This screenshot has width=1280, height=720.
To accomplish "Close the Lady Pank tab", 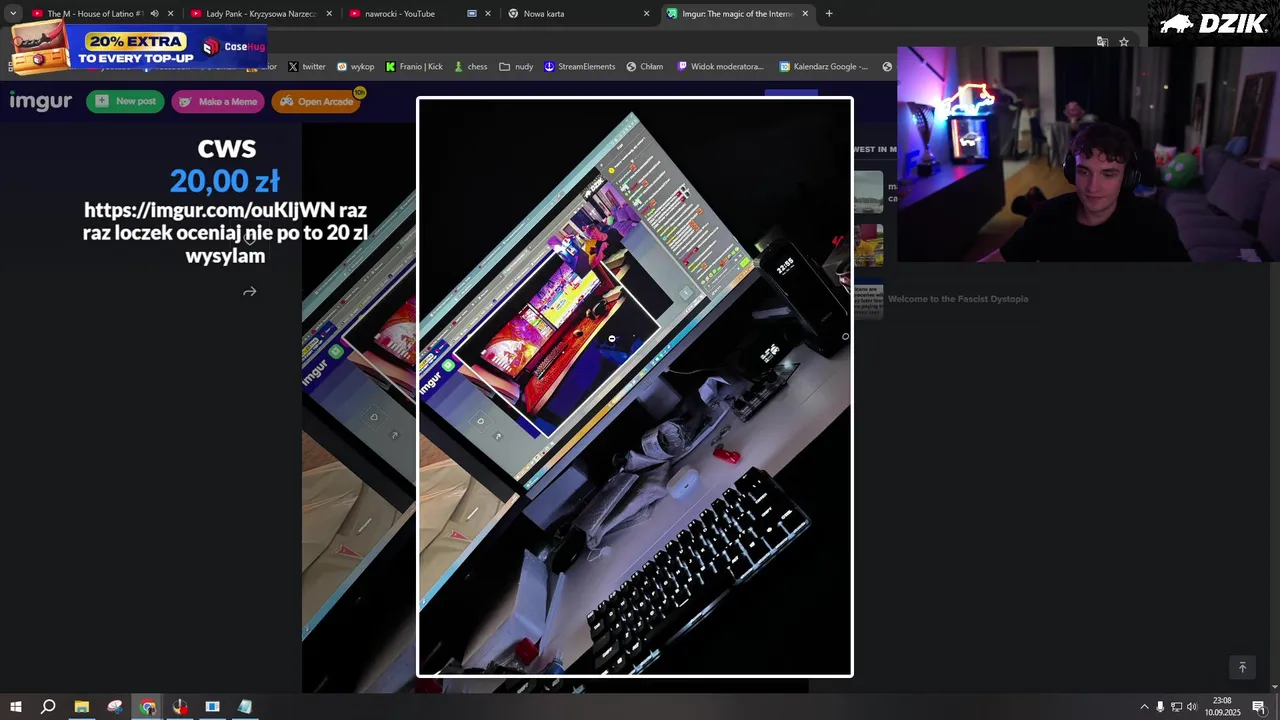I will [329, 14].
